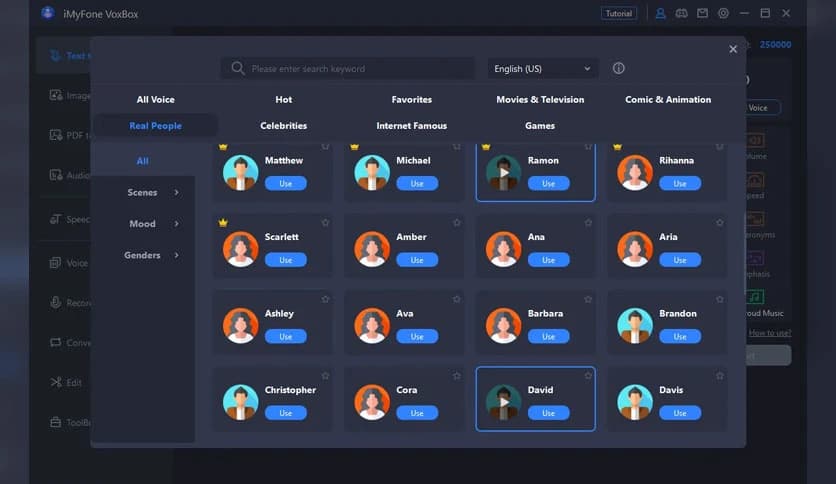Favorite the David voice with star
The image size is (836, 484).
(x=588, y=376)
